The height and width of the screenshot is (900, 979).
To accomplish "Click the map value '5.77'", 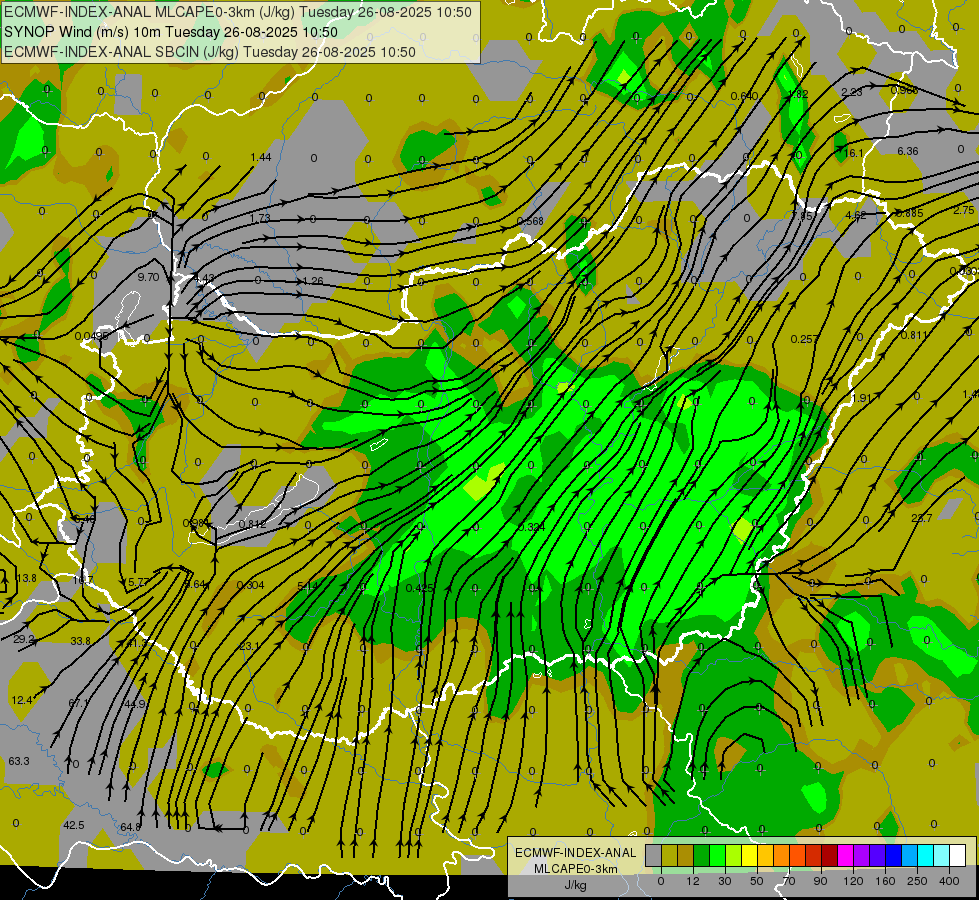I will pos(138,582).
